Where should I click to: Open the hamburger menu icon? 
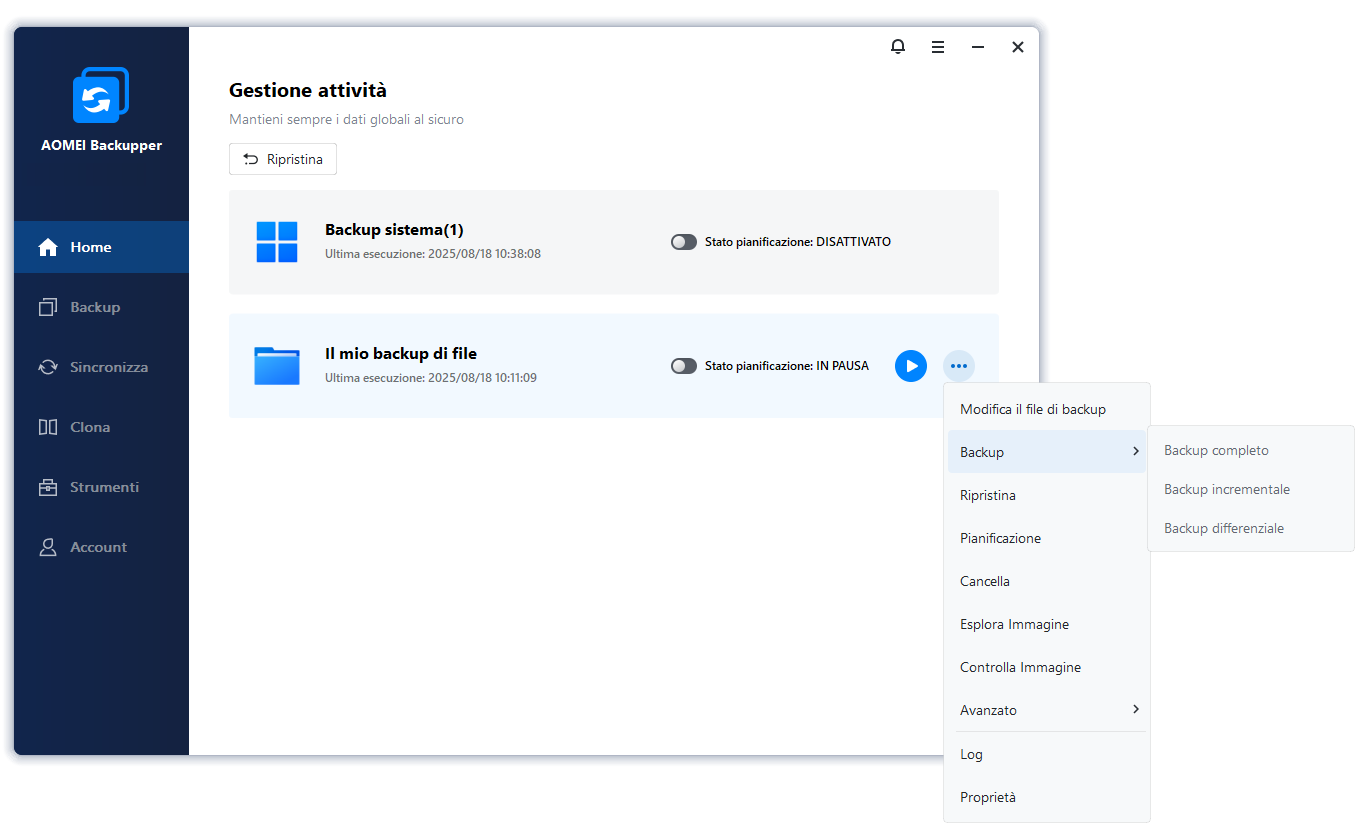[x=938, y=47]
